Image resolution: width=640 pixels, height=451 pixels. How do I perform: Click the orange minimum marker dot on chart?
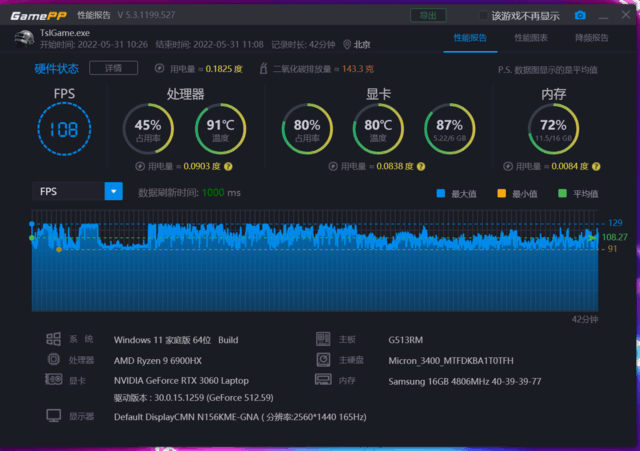(59, 249)
